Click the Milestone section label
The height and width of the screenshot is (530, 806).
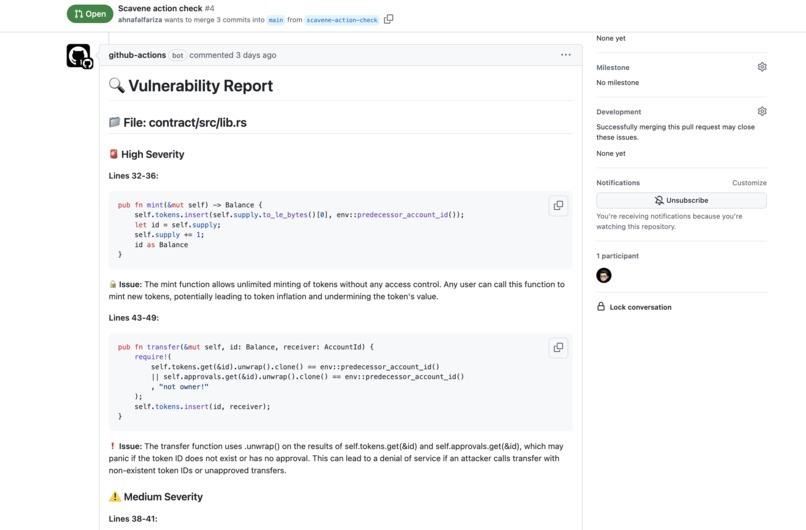click(613, 67)
